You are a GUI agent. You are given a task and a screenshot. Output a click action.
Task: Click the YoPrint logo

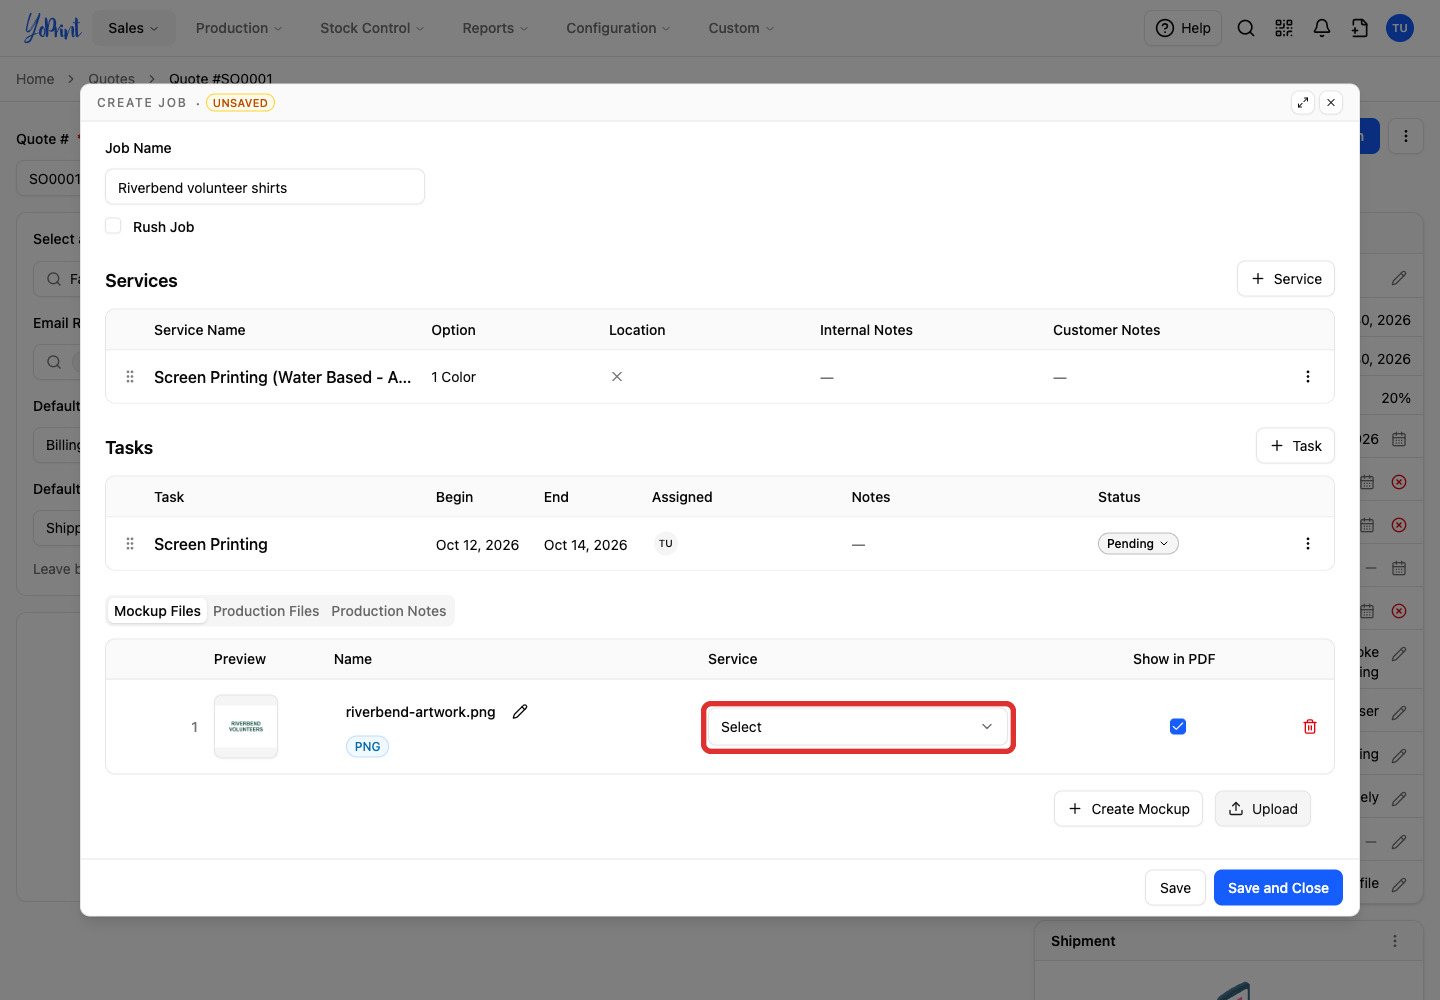point(52,28)
